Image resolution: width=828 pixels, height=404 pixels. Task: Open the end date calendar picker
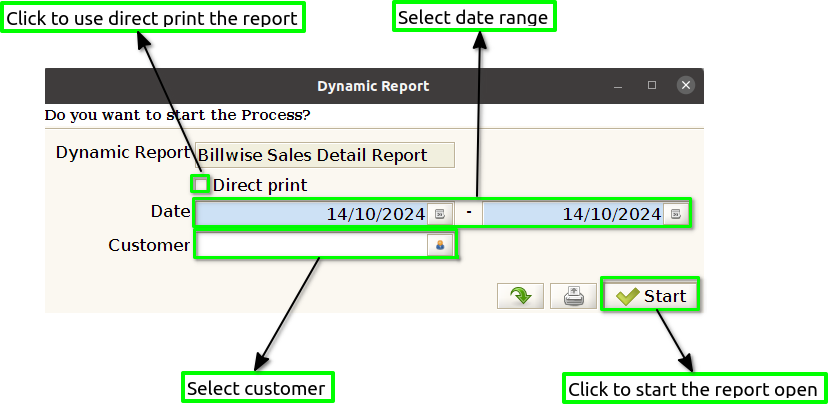point(675,214)
